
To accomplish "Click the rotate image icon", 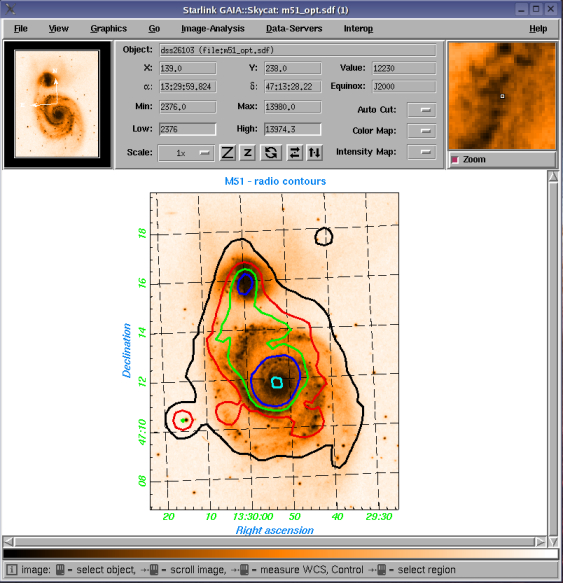I will coord(271,152).
